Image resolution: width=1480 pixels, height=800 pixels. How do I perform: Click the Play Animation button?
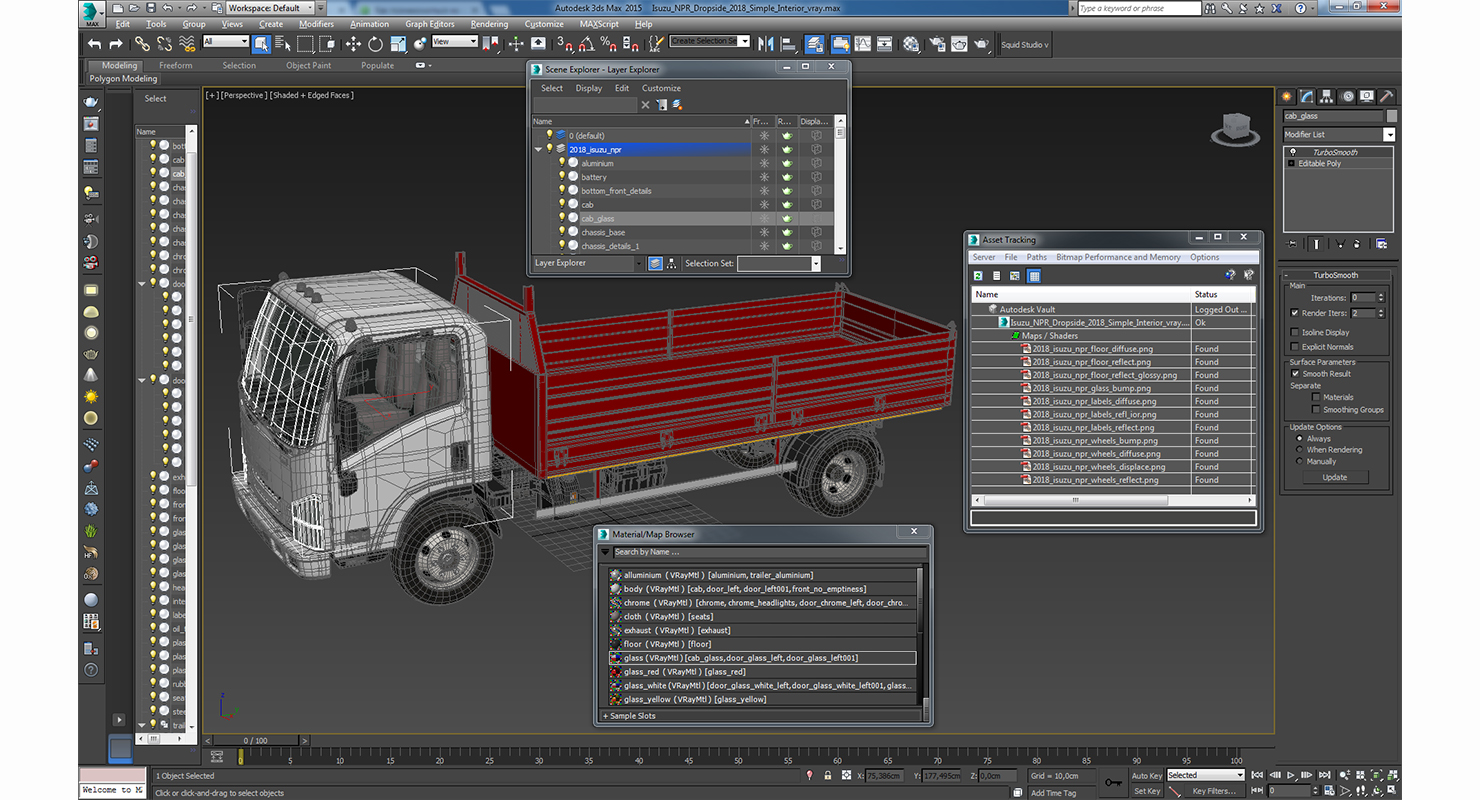click(x=1291, y=775)
